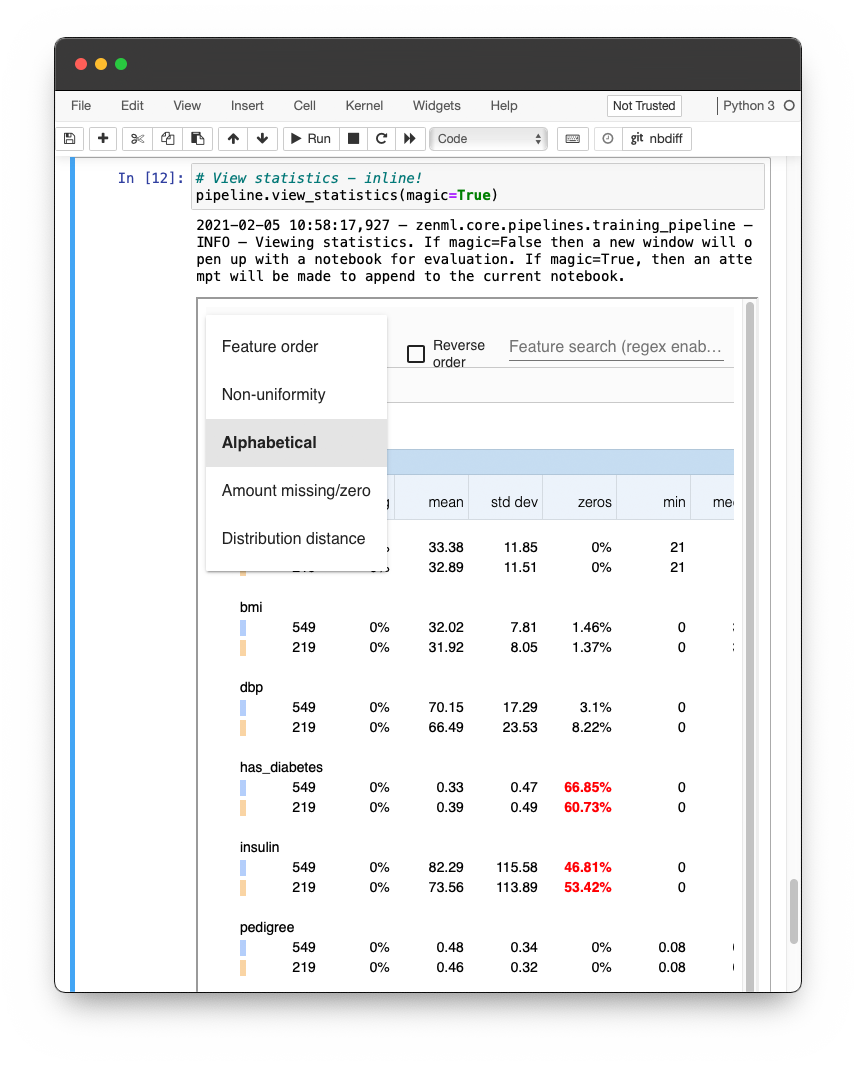Click the blue swatch in insulin row

tap(243, 867)
